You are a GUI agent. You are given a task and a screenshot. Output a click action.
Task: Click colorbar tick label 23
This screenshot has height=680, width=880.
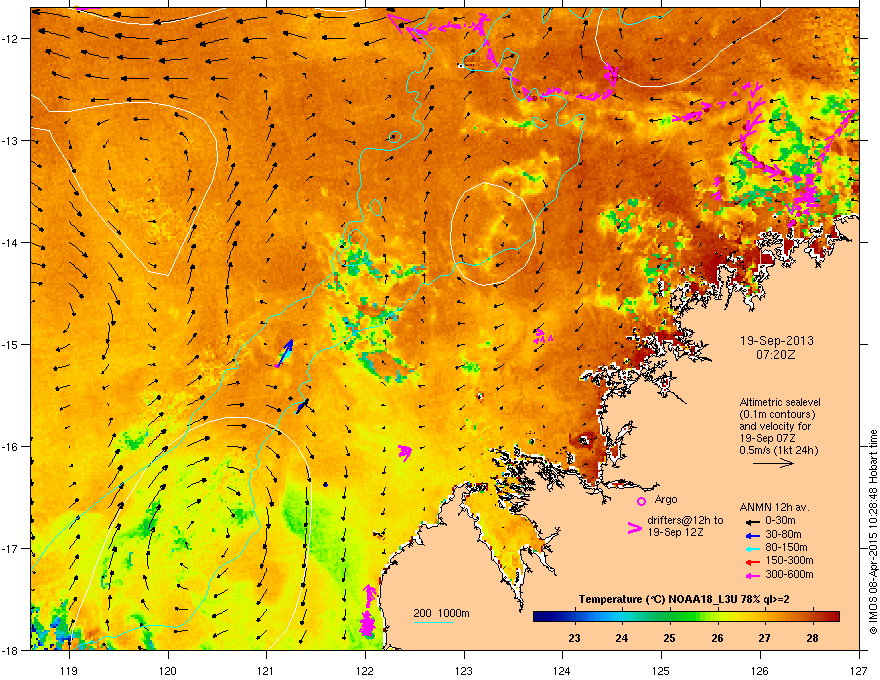coord(574,638)
